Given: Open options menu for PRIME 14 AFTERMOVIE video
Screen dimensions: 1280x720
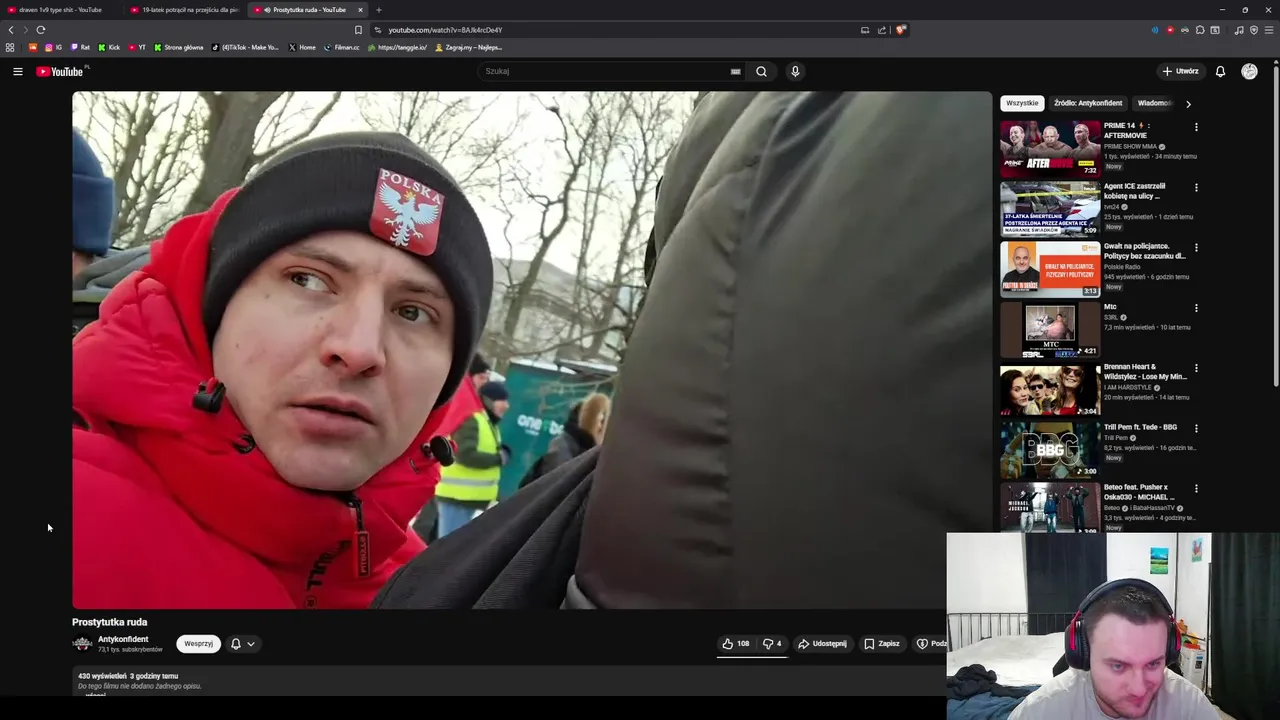Looking at the screenshot, I should (x=1196, y=127).
